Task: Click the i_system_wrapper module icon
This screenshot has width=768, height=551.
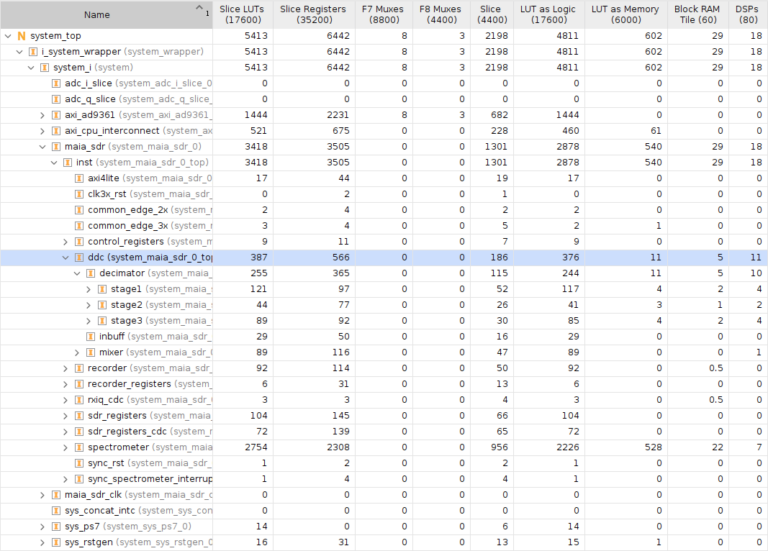Action: coord(33,52)
